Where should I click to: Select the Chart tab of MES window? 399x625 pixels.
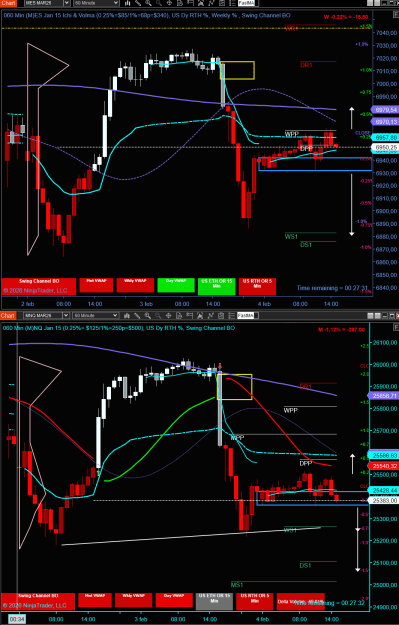(x=8, y=3)
